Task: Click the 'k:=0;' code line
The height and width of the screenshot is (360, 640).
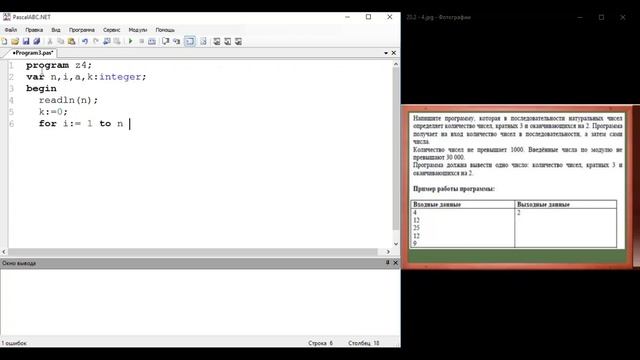Action: tap(53, 112)
